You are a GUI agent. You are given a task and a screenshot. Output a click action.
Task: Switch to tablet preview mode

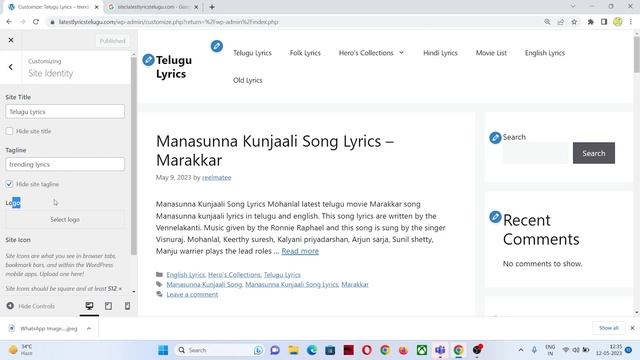coord(108,306)
